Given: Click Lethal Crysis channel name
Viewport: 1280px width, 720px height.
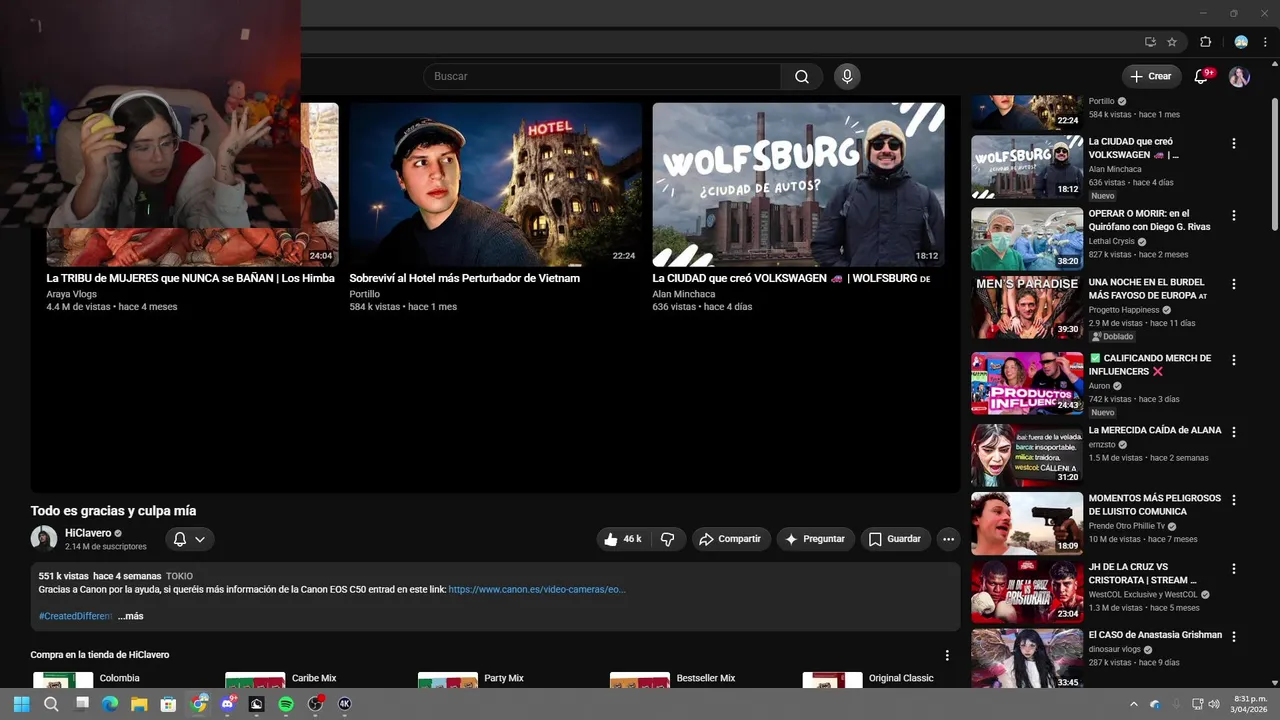Looking at the screenshot, I should [1111, 241].
